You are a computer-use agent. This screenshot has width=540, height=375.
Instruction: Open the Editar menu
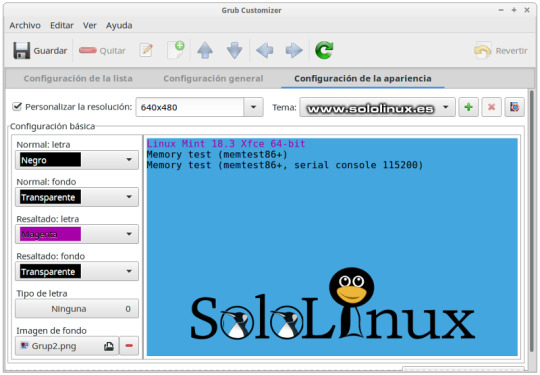(62, 25)
